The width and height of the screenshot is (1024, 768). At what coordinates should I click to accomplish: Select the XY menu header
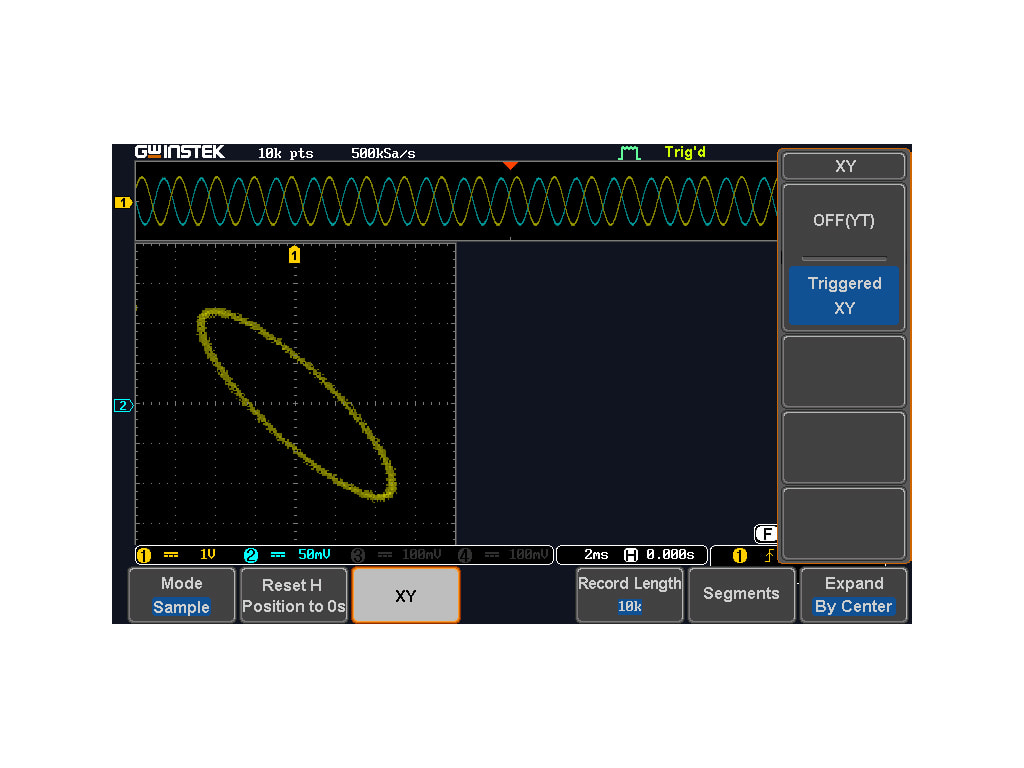843,166
